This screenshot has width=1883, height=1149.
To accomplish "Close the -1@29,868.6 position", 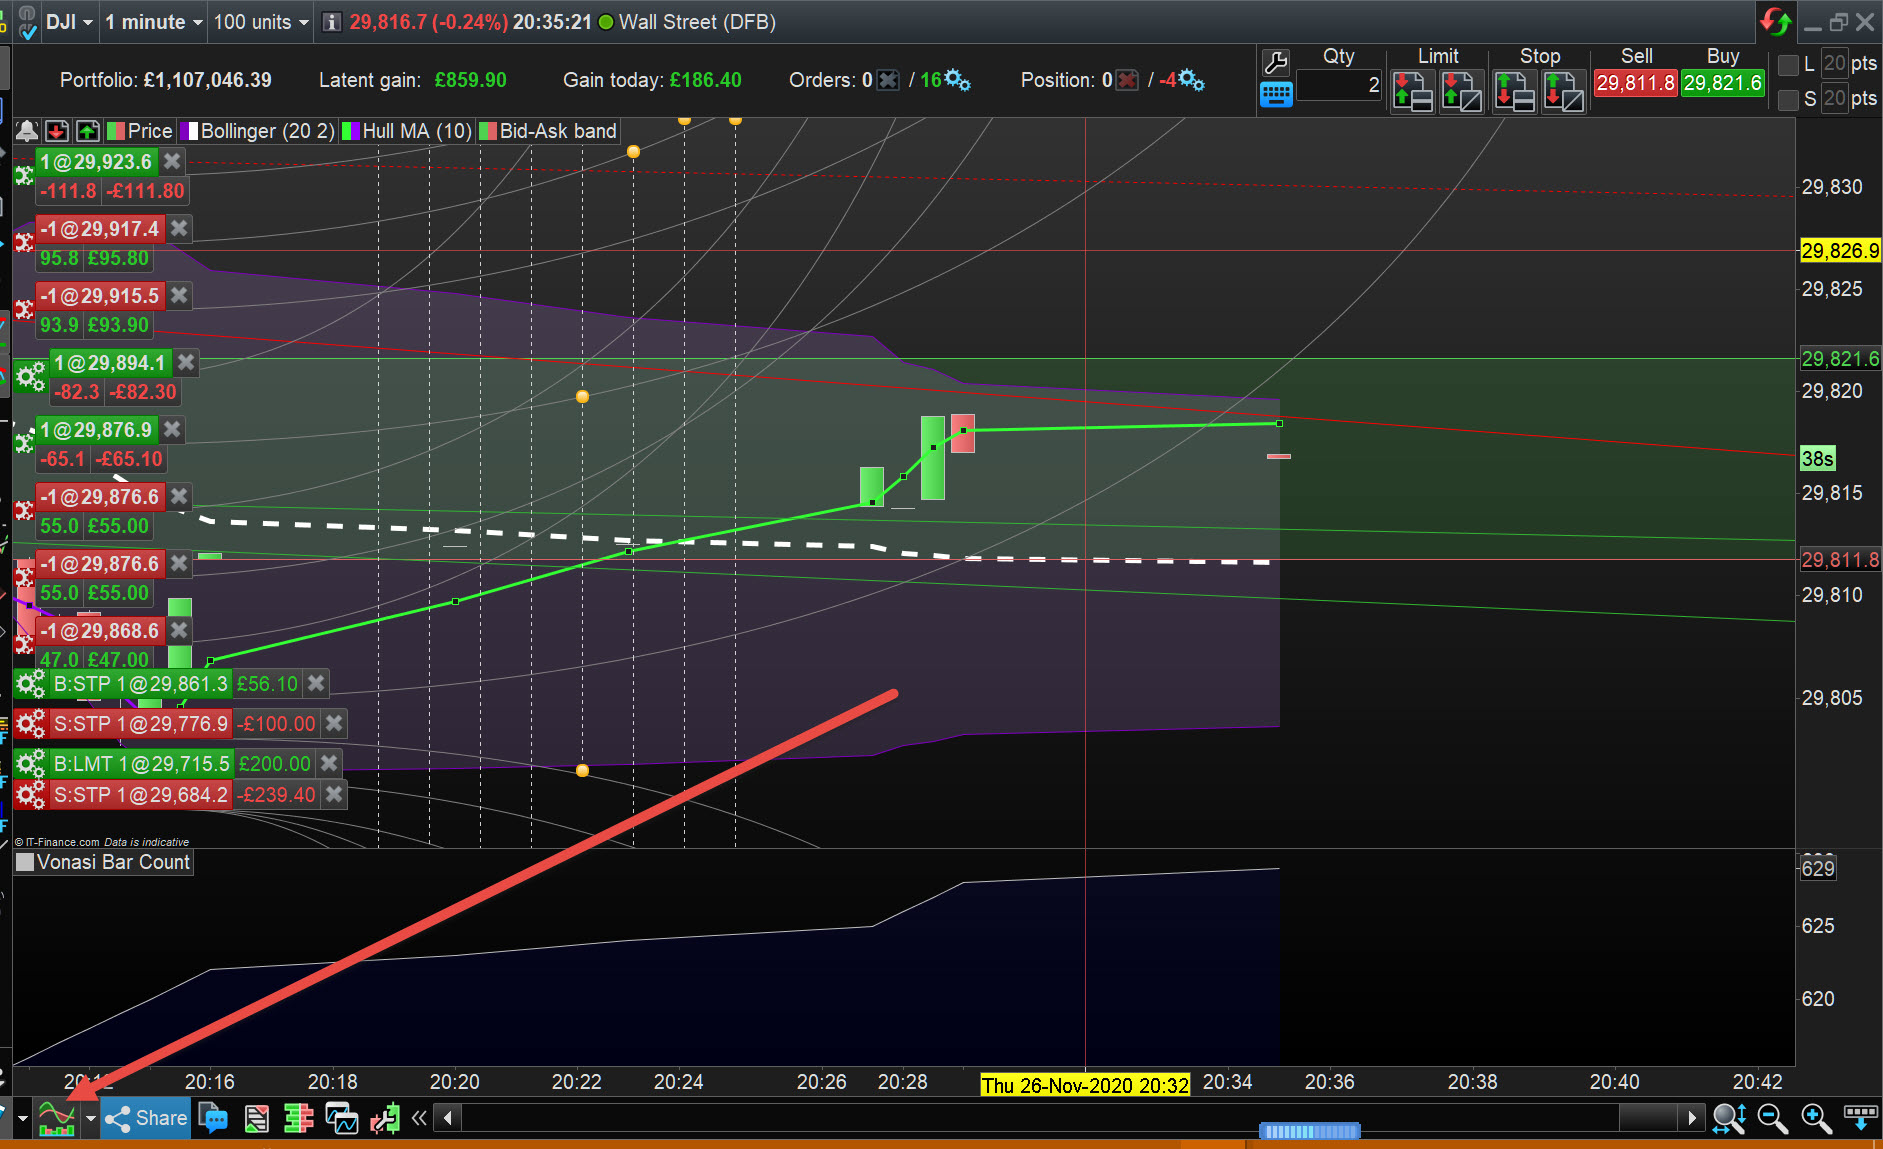I will click(179, 630).
